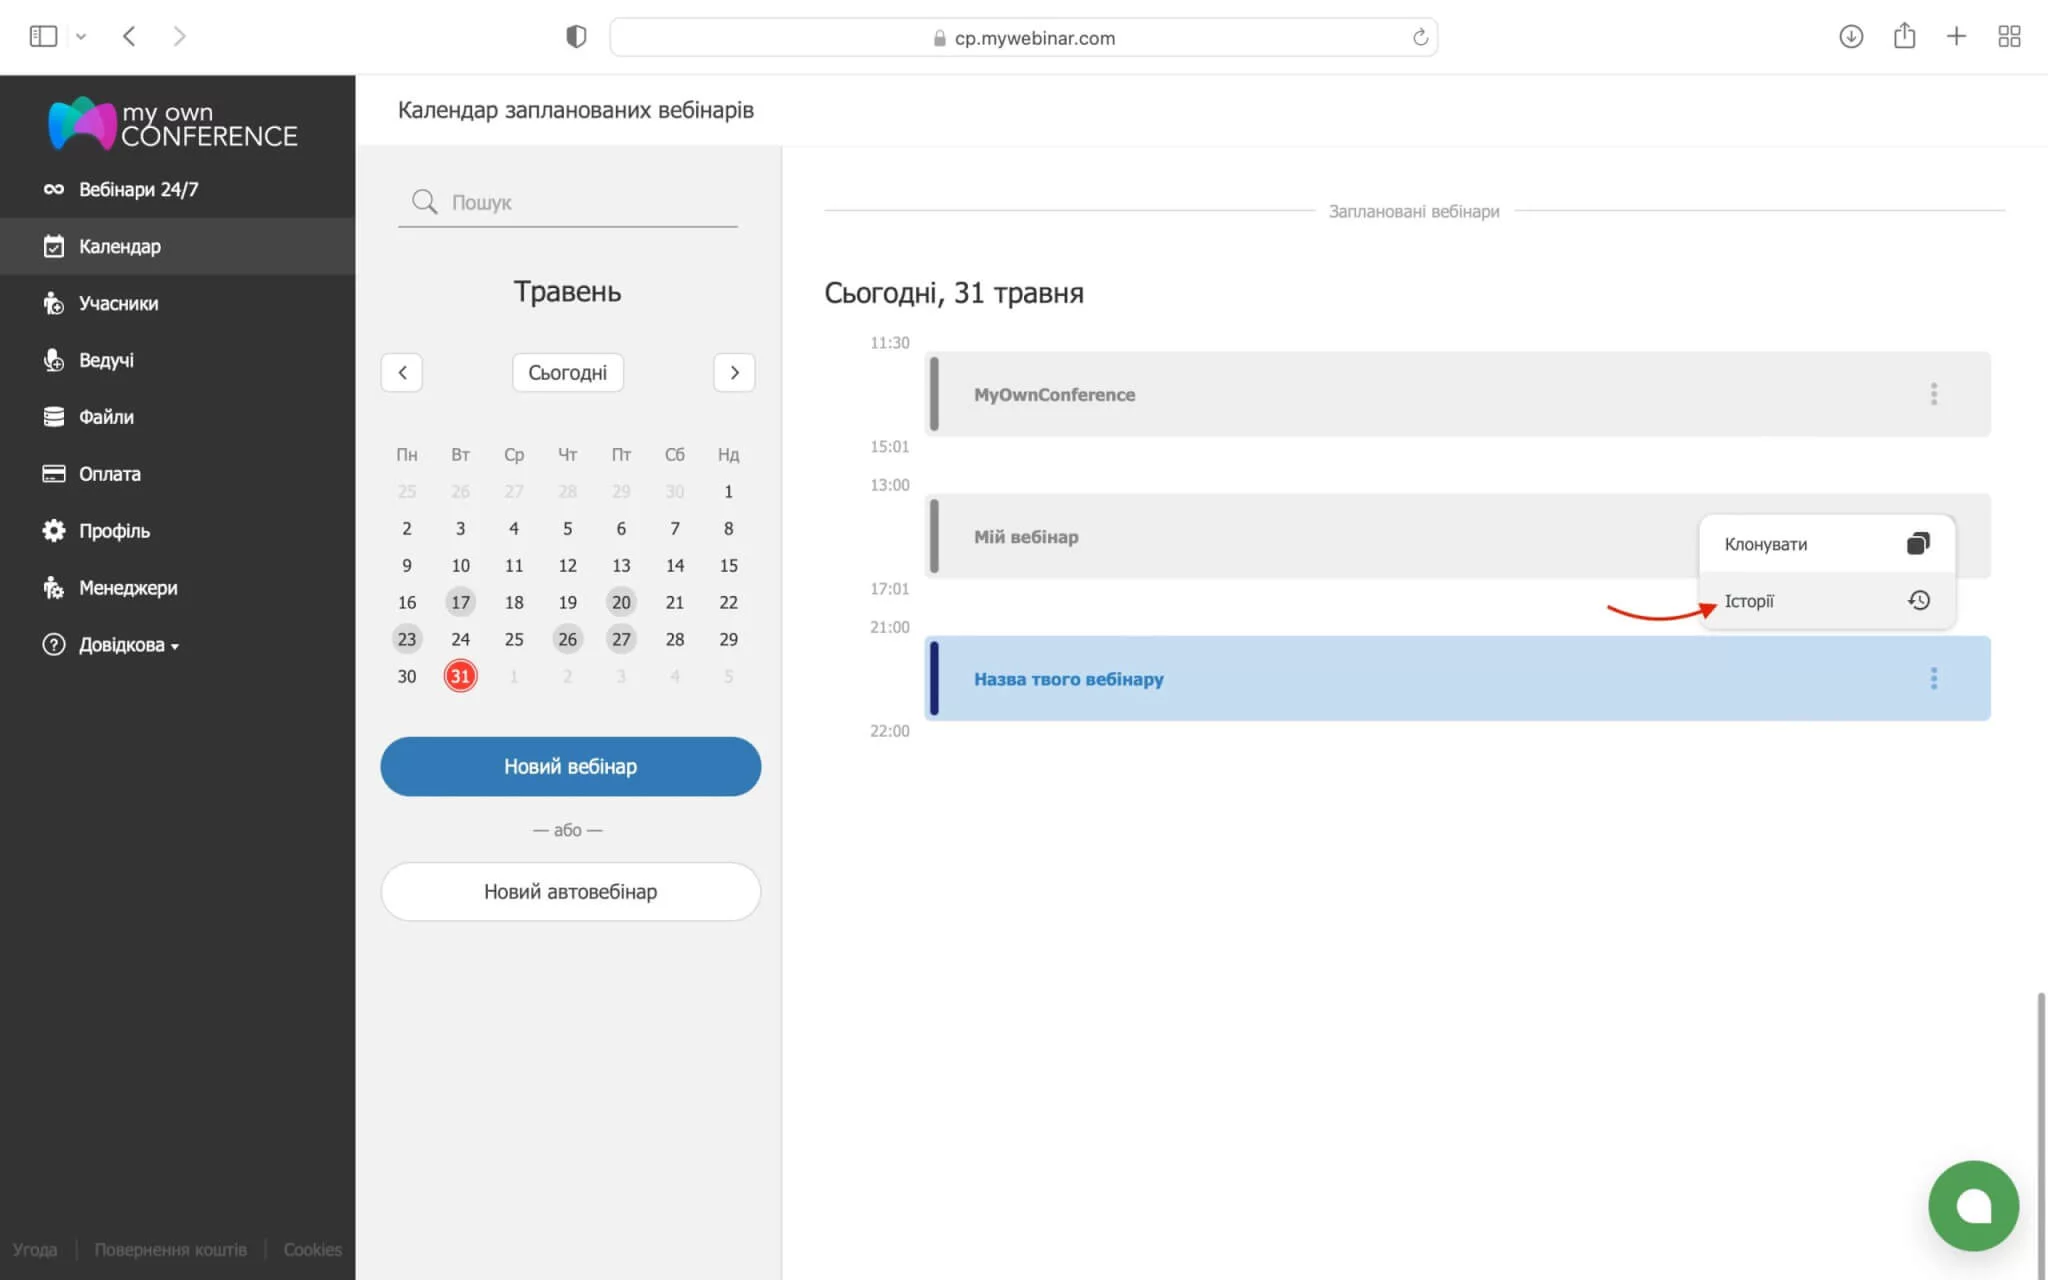The height and width of the screenshot is (1280, 2048).
Task: Open the Ведучі microphone icon
Action: 54,360
